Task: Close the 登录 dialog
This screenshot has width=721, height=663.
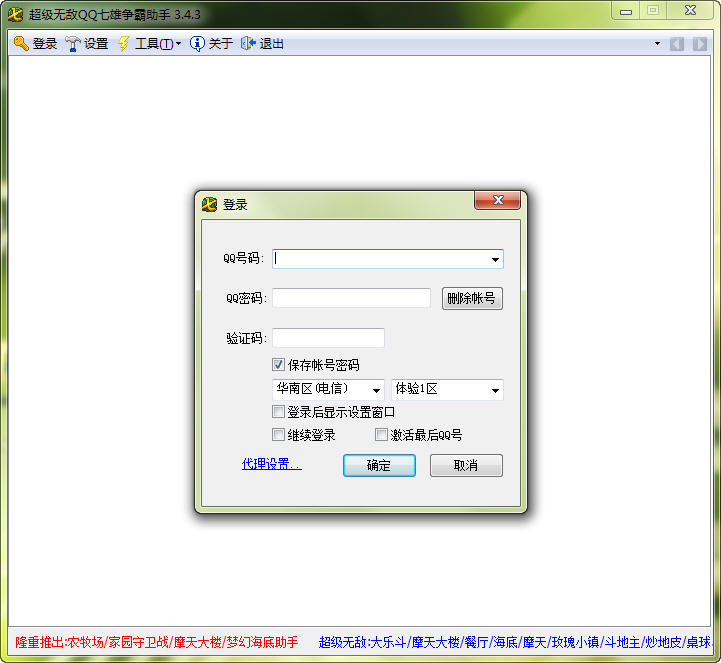Action: [498, 200]
